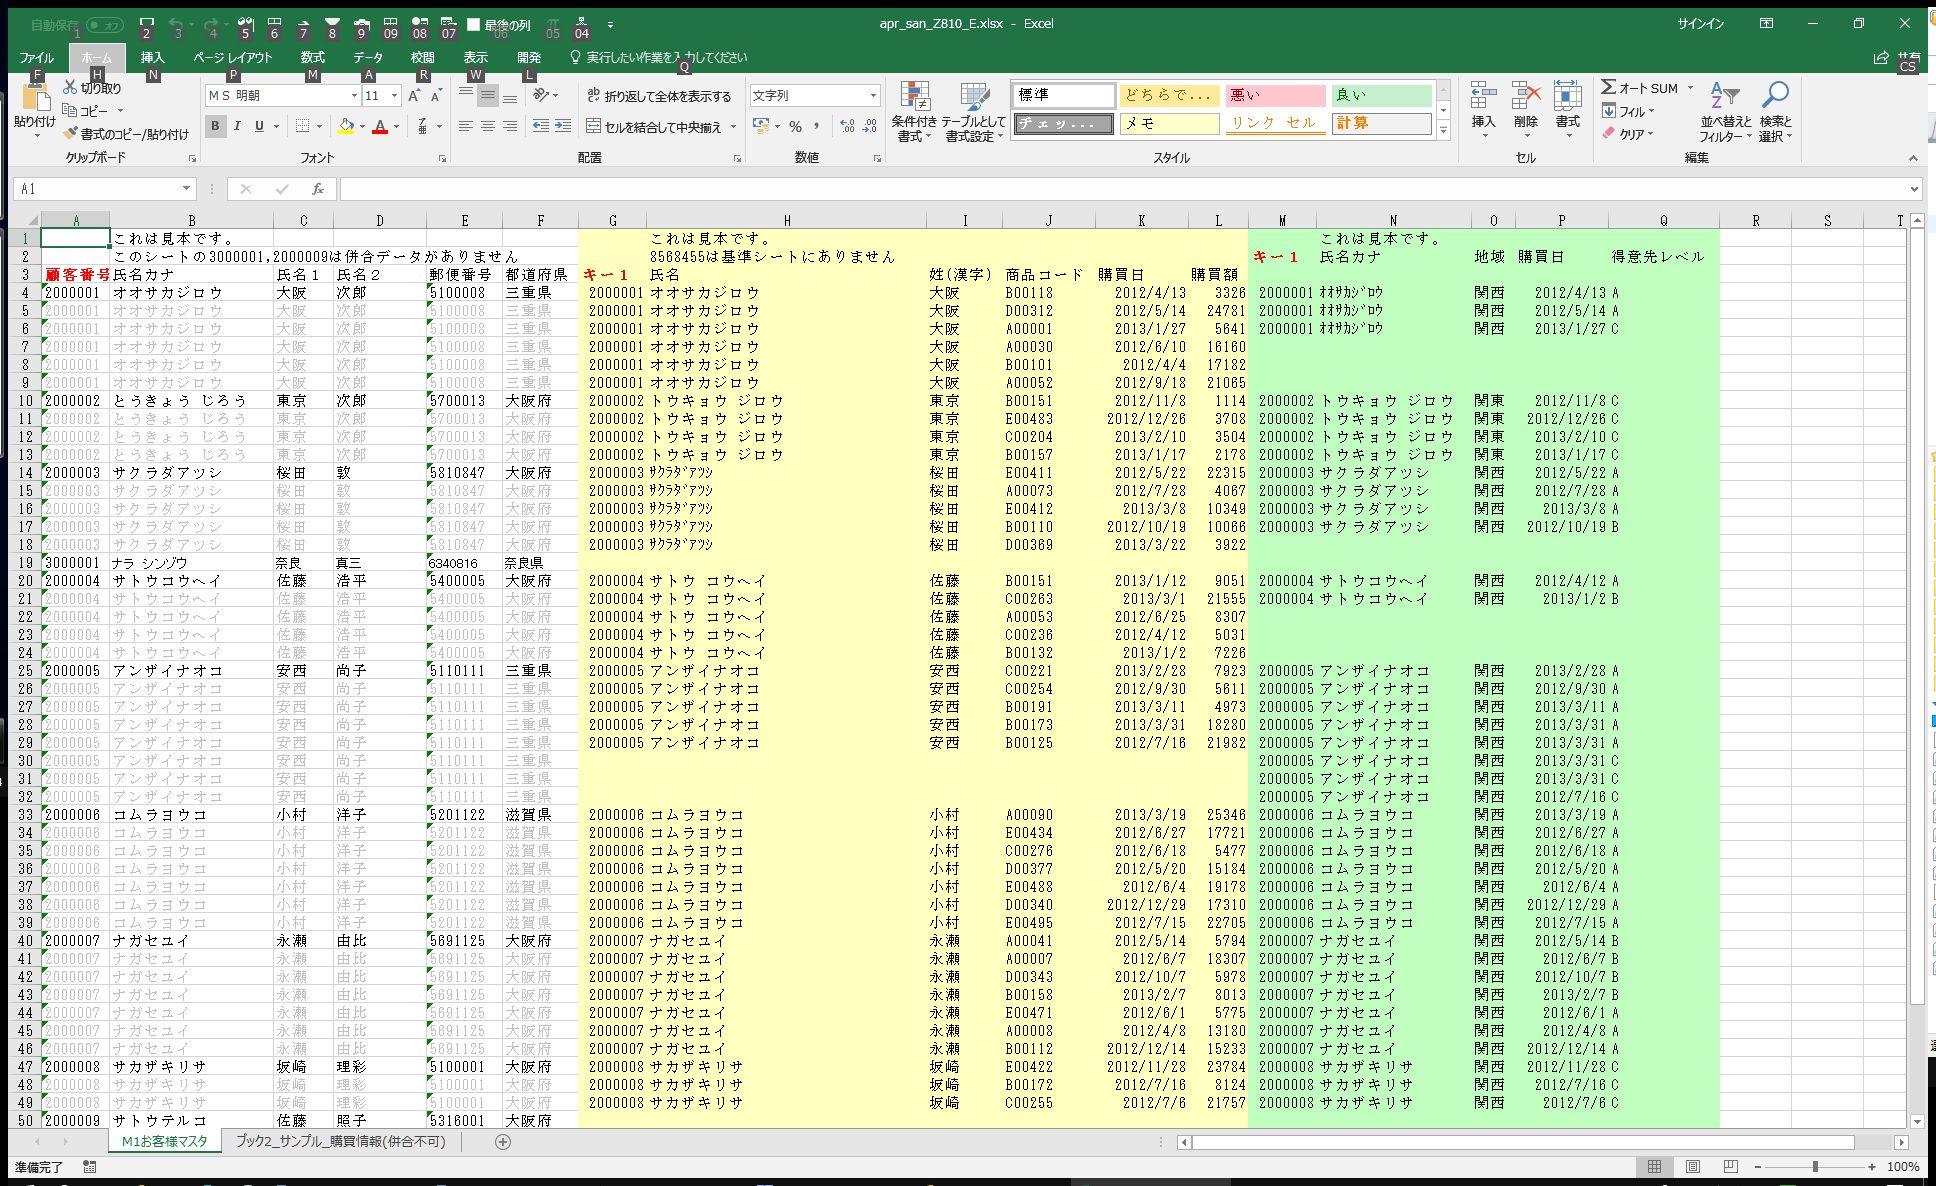Apply comma style number format

tap(816, 126)
